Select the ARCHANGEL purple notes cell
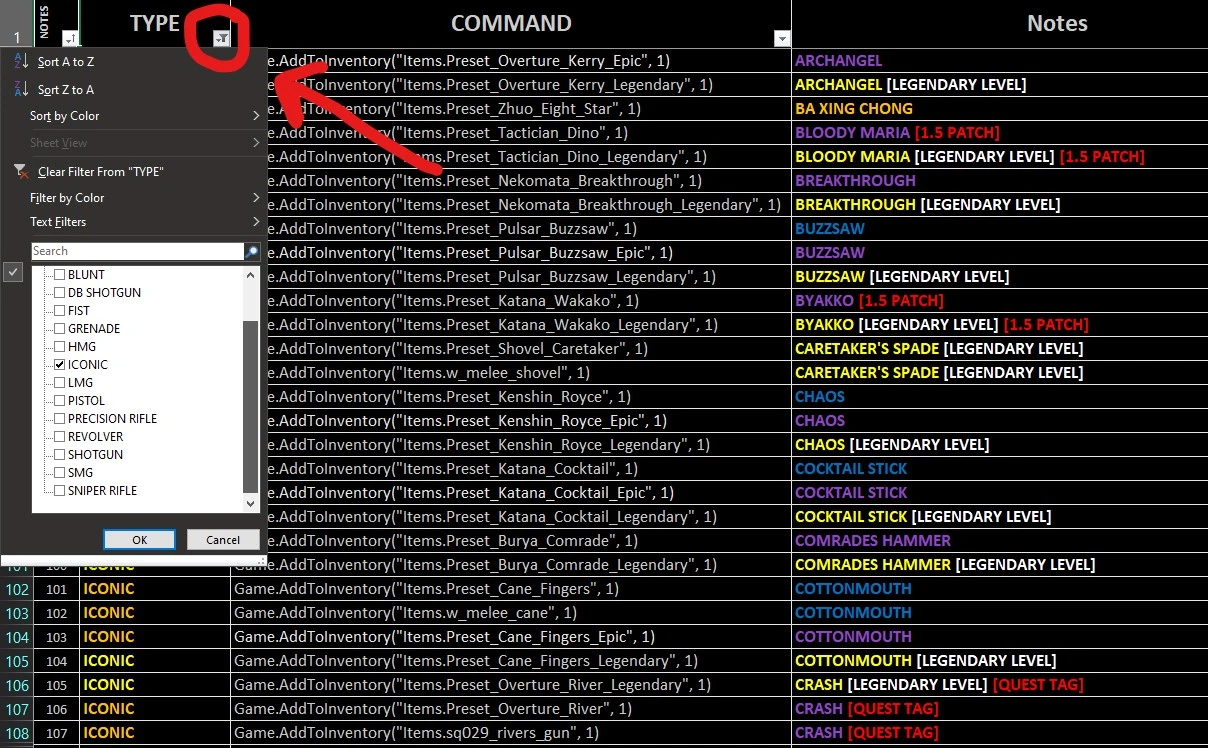1208x748 pixels. pos(999,61)
